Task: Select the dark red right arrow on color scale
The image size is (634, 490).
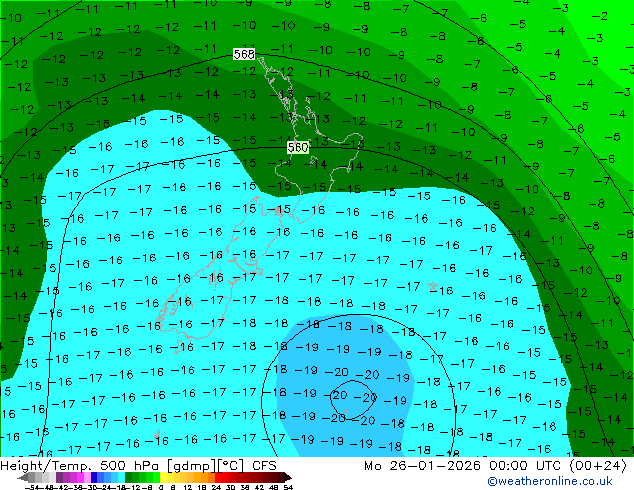Action: pyautogui.click(x=285, y=477)
